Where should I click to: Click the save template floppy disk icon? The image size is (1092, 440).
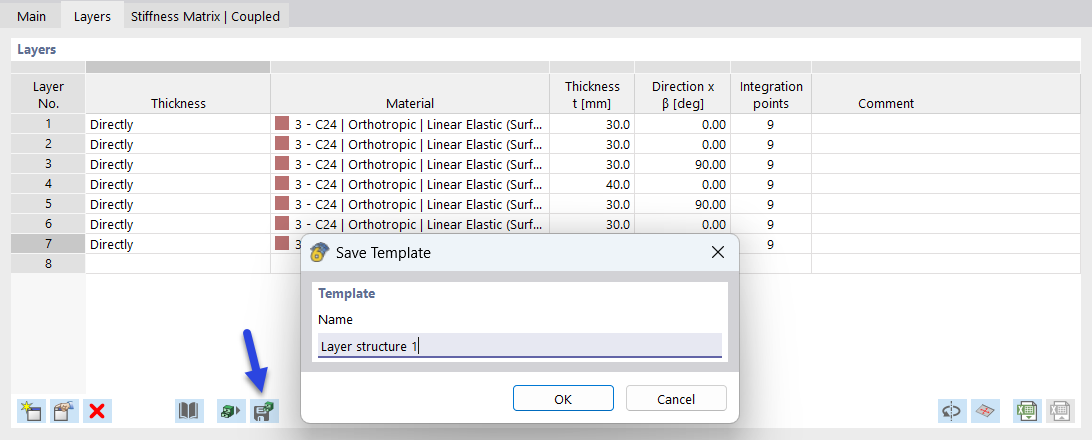coord(265,410)
